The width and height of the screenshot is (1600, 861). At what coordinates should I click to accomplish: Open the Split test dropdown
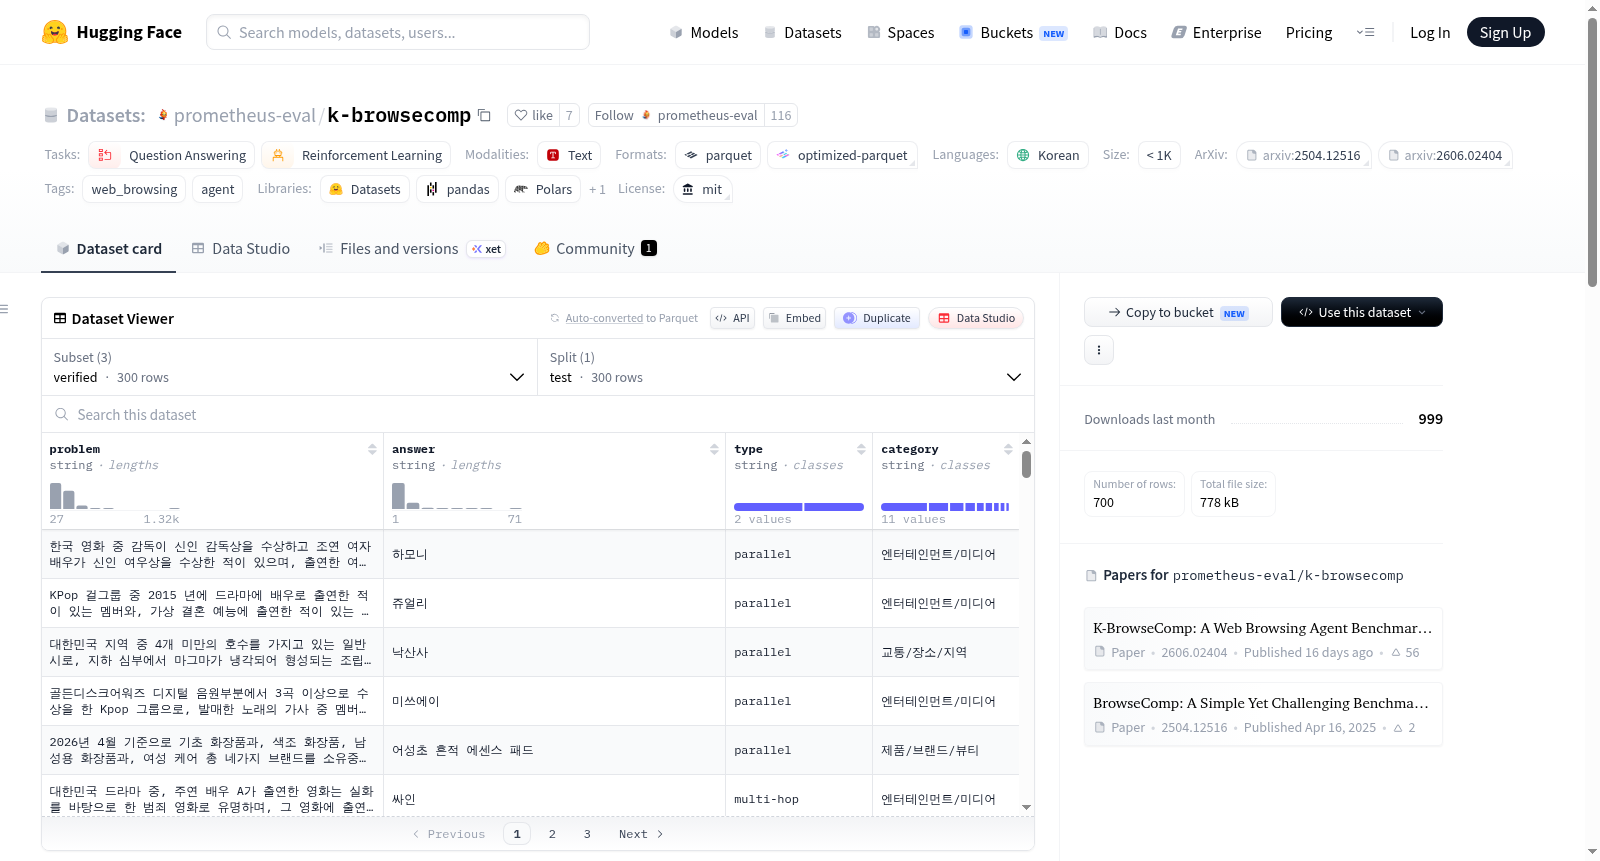pos(786,367)
